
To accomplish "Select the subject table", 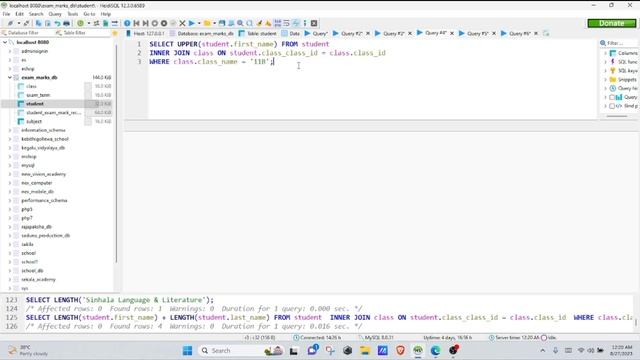I will point(34,121).
